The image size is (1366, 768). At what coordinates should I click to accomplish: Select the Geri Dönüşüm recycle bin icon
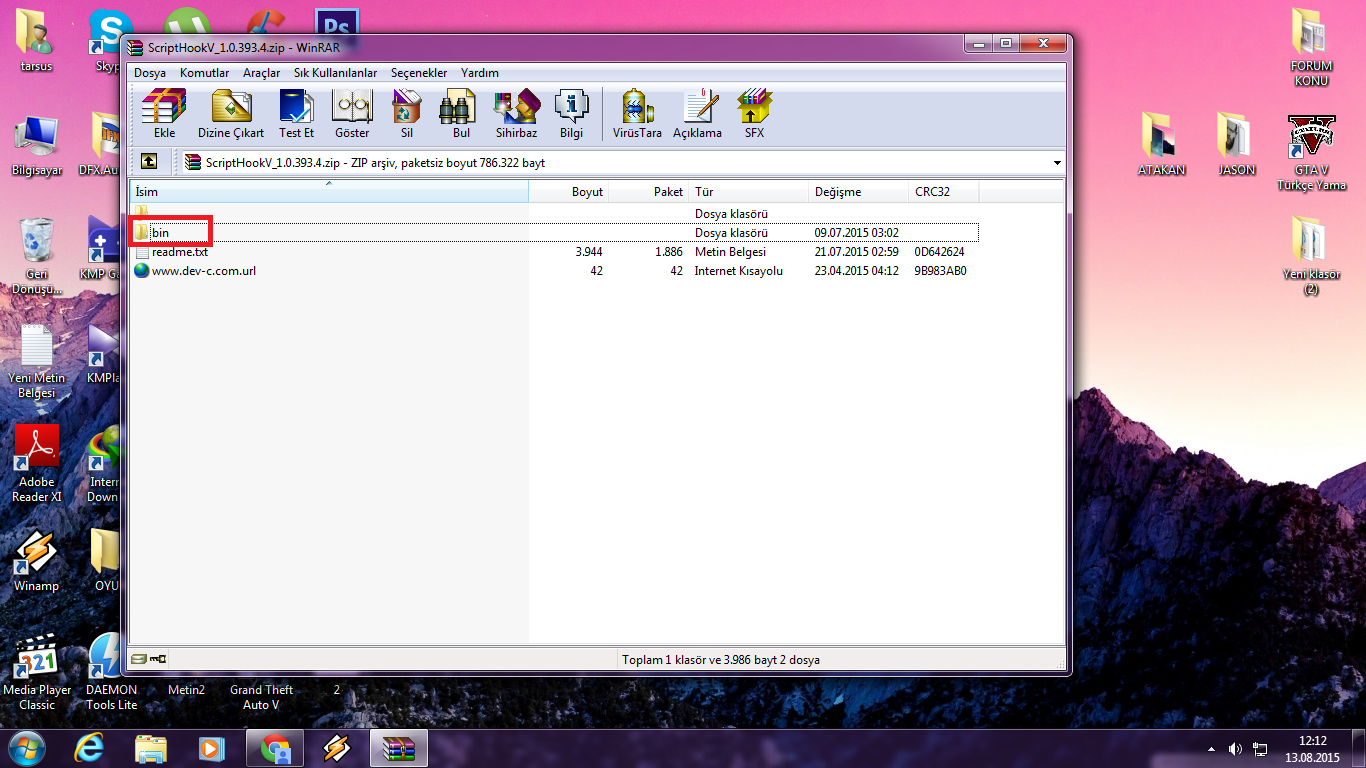[37, 256]
